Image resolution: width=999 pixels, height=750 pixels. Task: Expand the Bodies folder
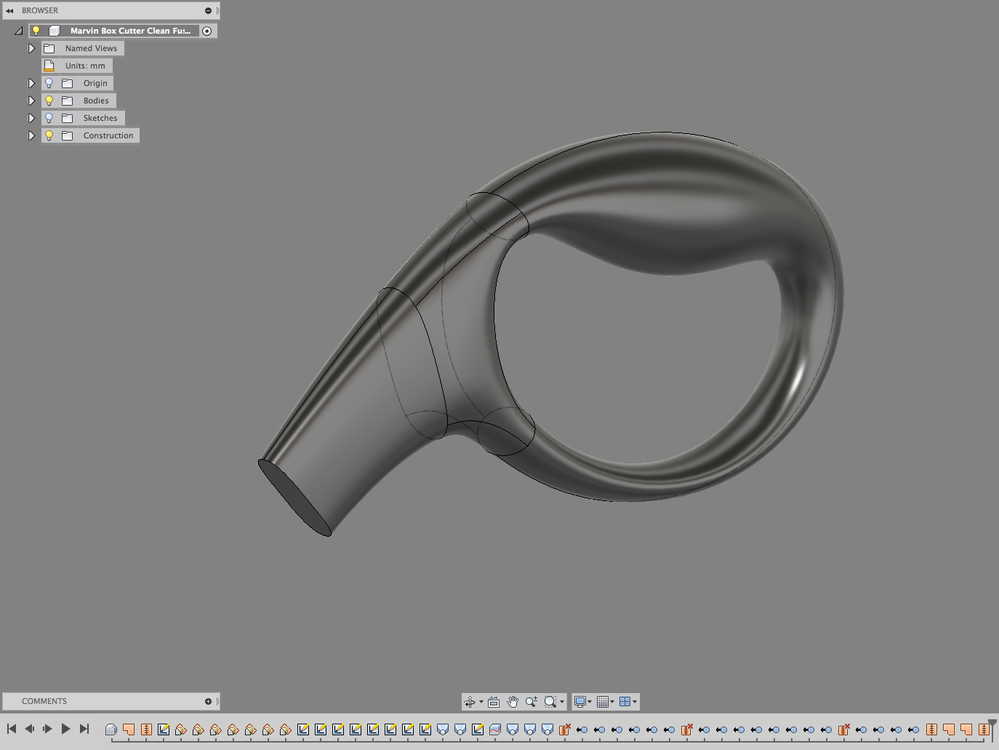tap(31, 101)
